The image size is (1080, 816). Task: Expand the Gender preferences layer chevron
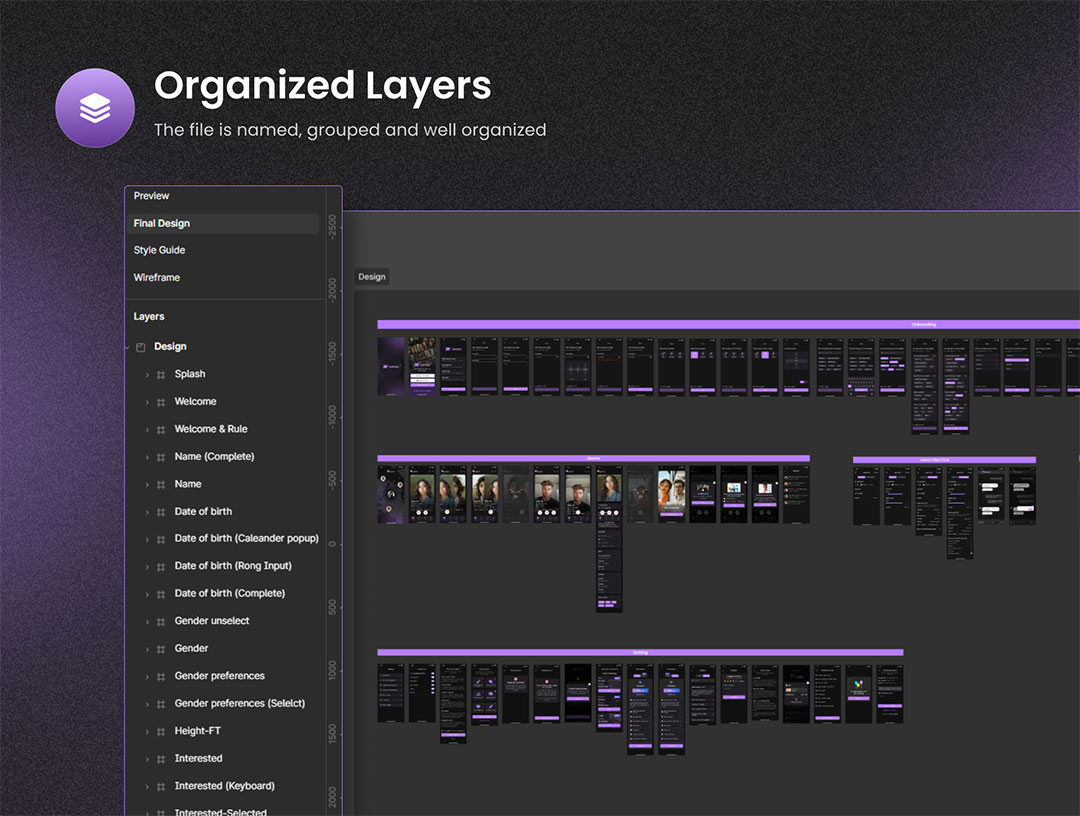coord(147,676)
